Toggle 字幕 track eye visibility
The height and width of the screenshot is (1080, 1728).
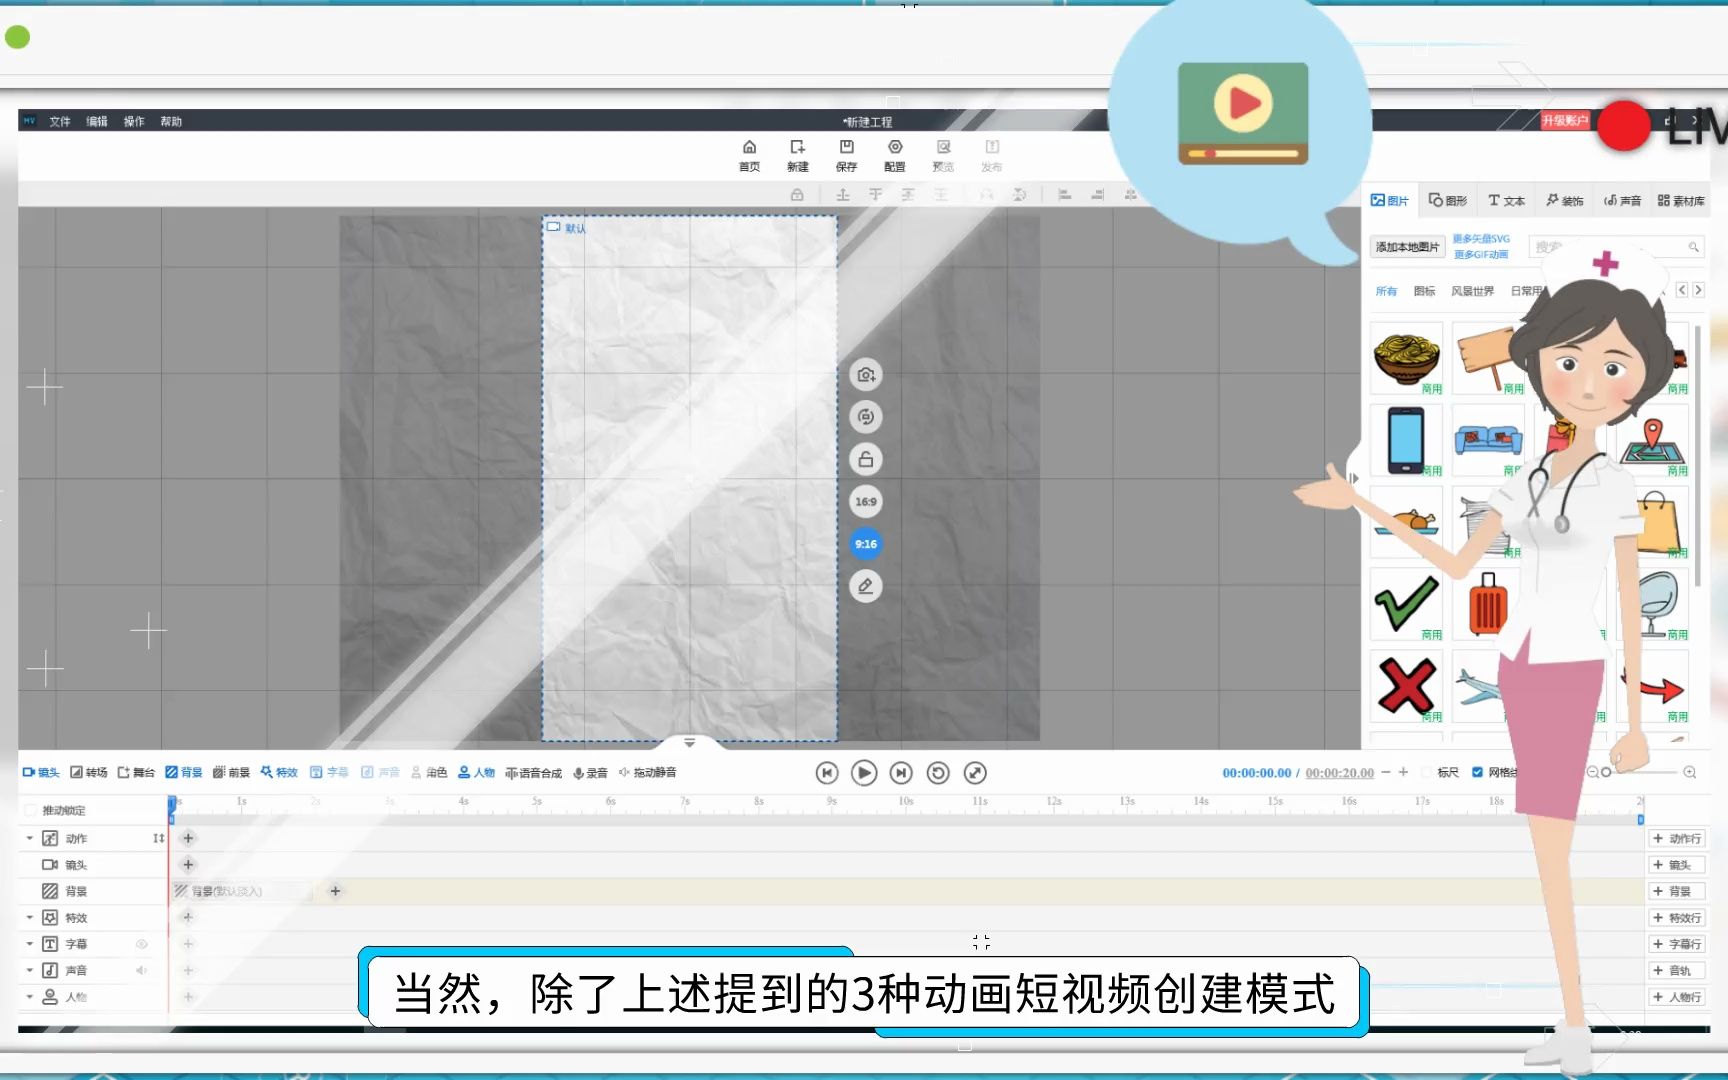tap(142, 944)
